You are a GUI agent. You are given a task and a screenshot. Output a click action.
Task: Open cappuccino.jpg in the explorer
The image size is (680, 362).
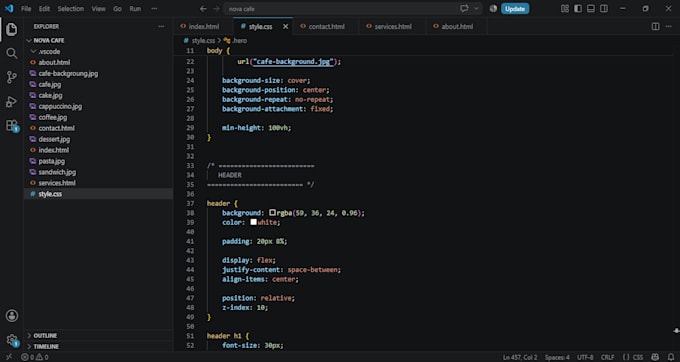[60, 106]
